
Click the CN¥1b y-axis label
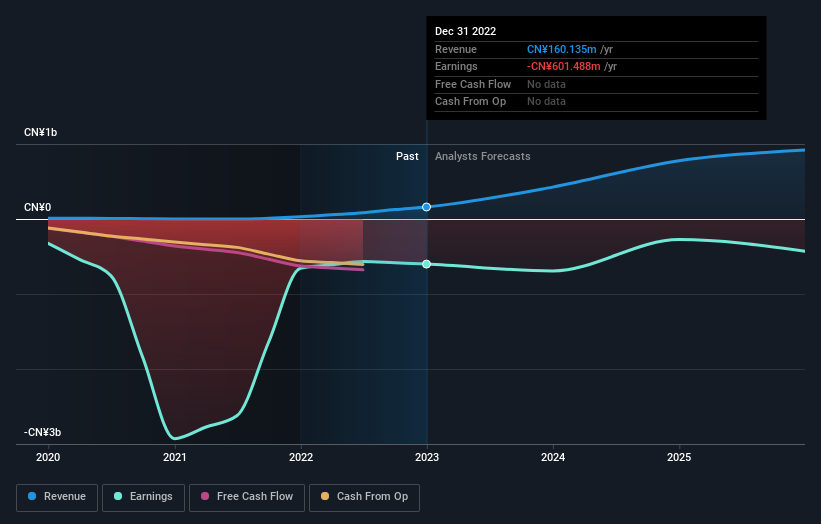coord(40,132)
